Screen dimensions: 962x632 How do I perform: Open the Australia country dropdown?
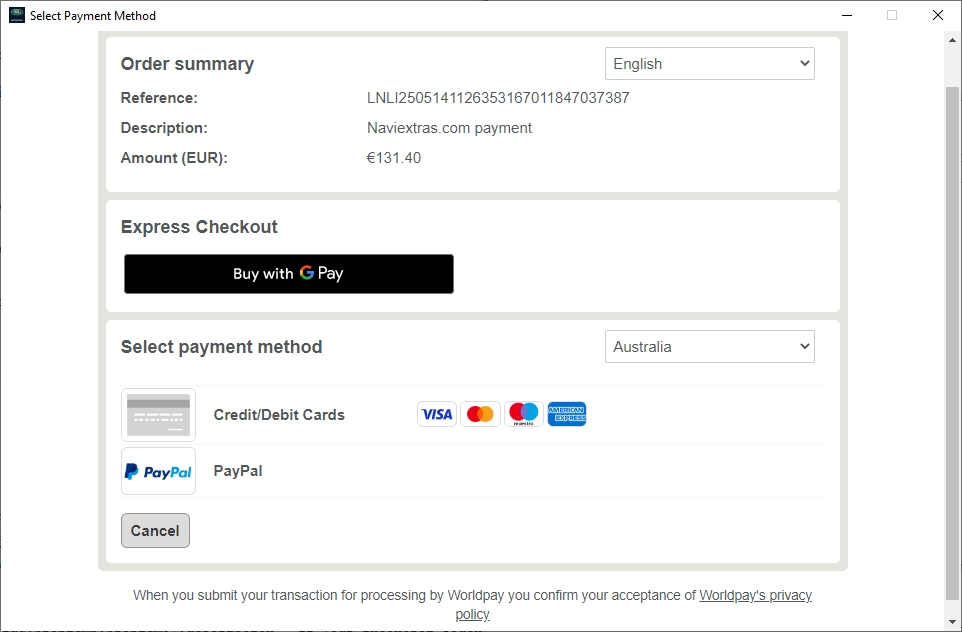(710, 347)
